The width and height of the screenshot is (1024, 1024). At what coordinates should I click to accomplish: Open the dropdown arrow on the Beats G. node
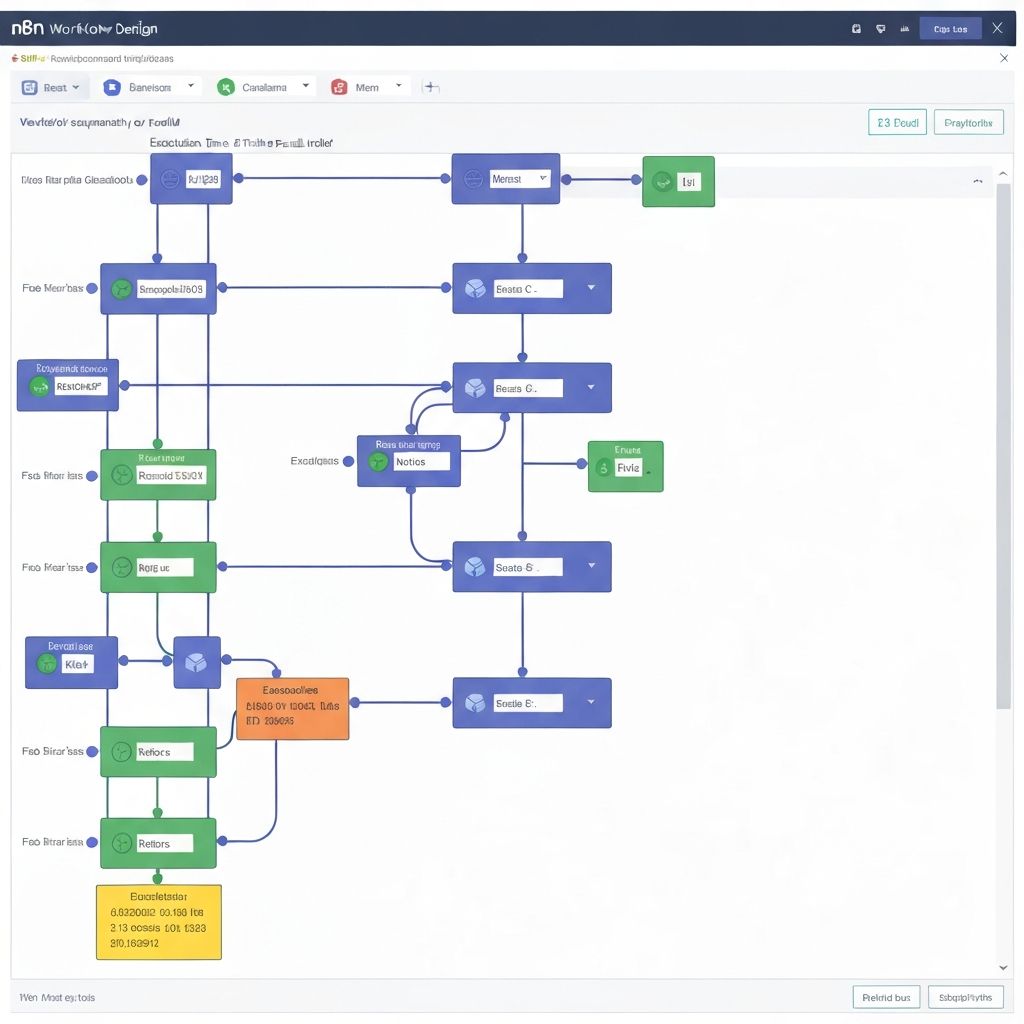(x=591, y=387)
